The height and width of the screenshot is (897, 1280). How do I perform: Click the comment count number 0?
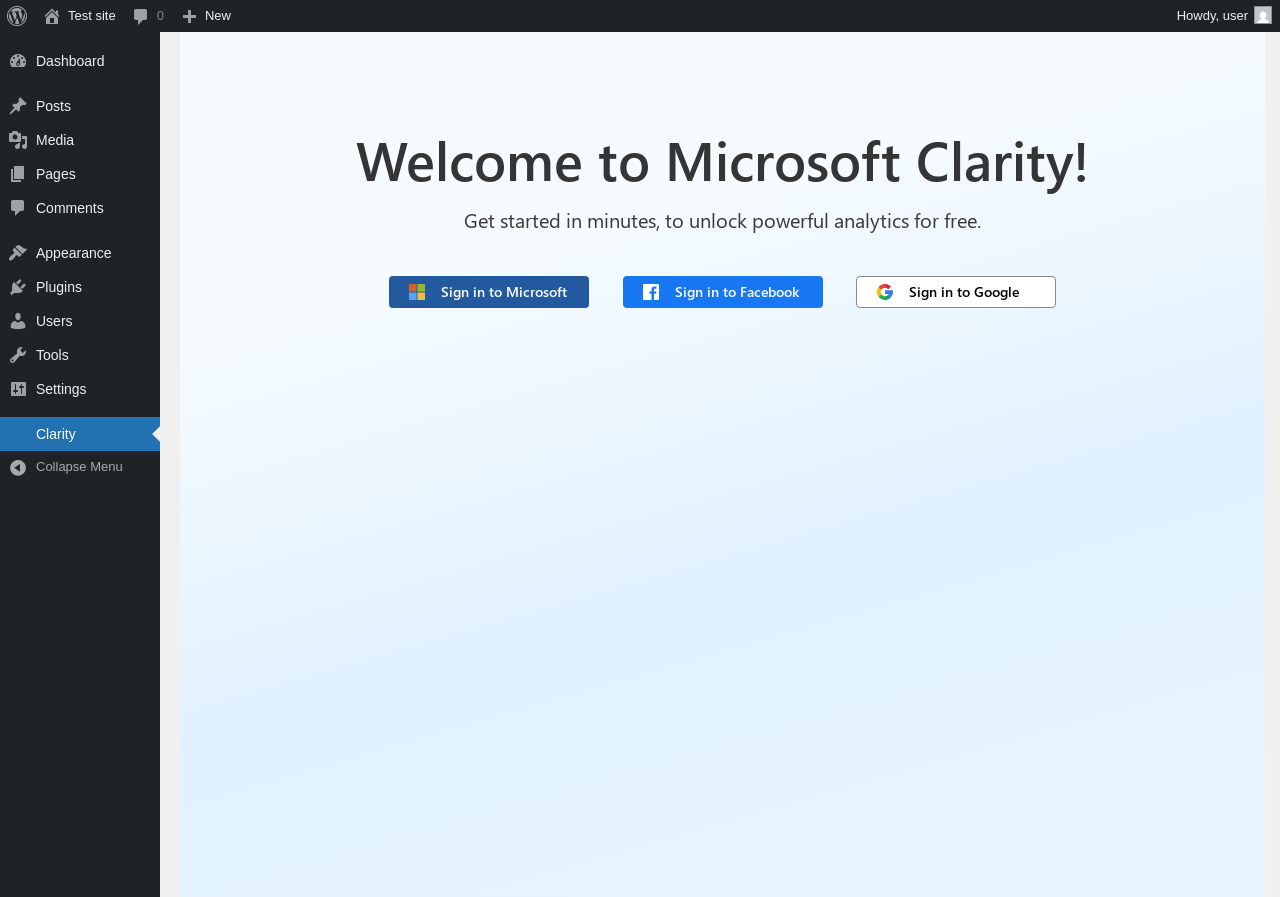click(x=160, y=16)
